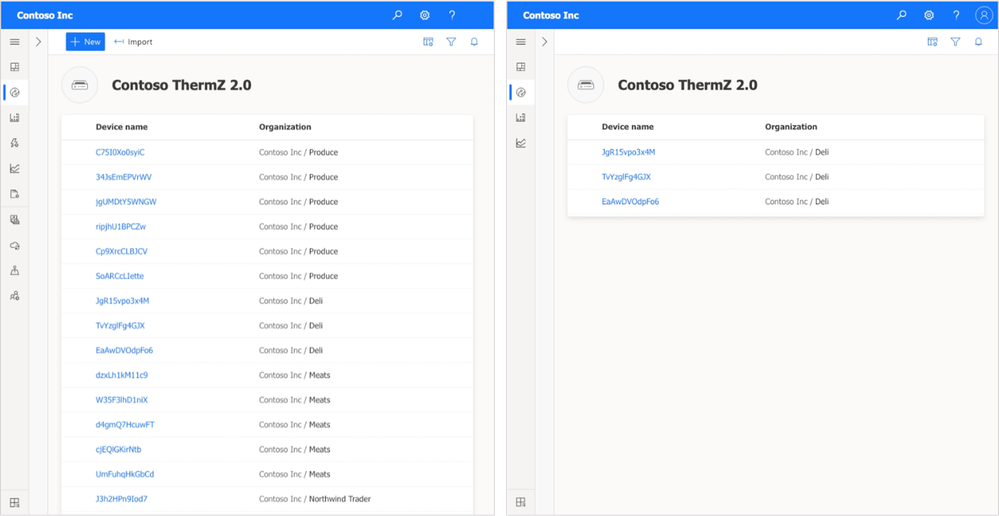Open device 34JsEmEPVrWV
999x516 pixels.
pyautogui.click(x=124, y=177)
